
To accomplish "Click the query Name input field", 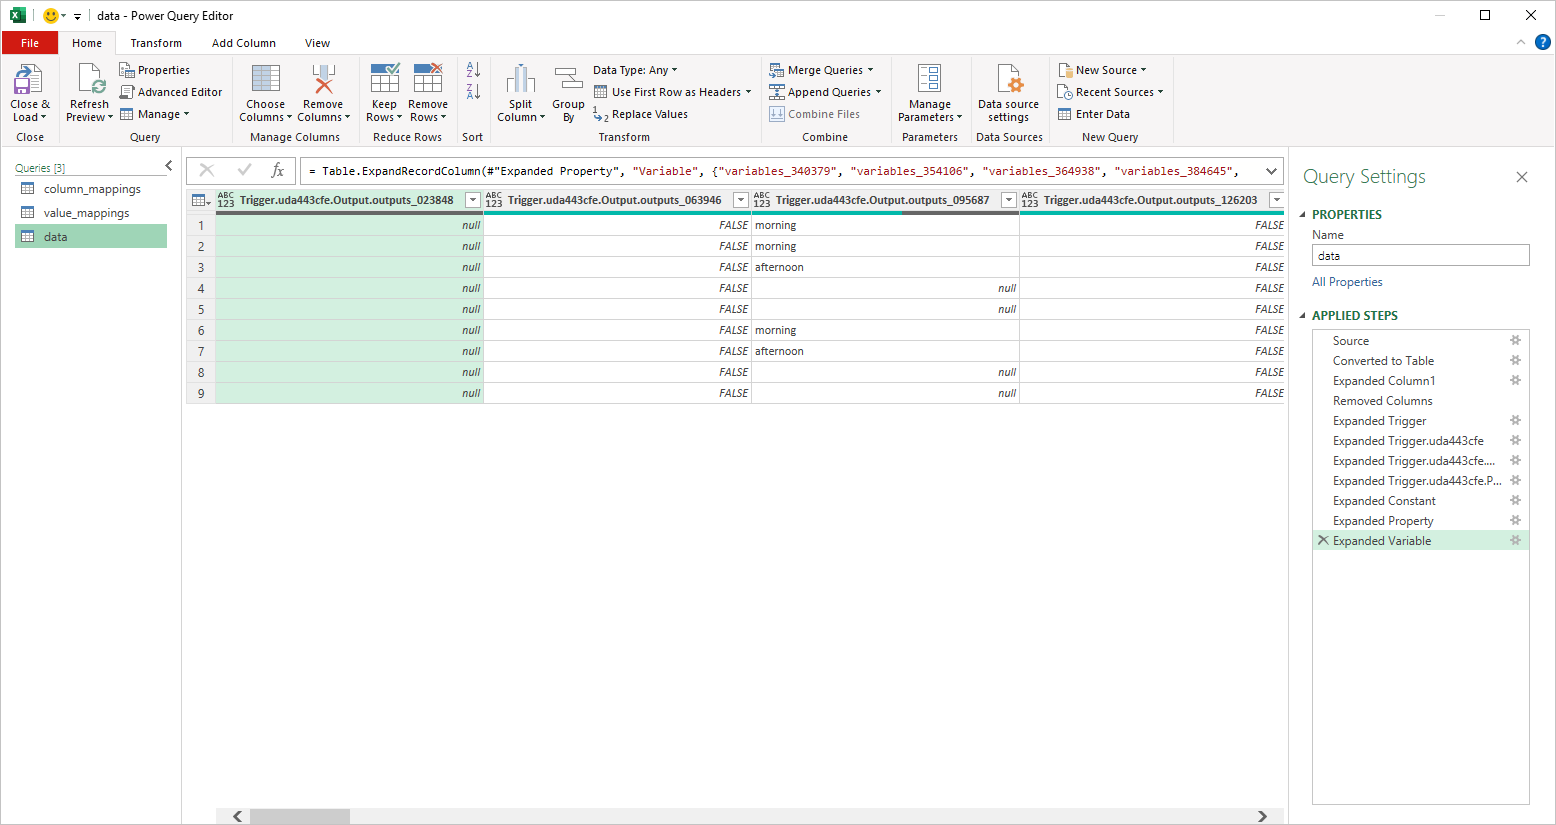I will [1421, 256].
